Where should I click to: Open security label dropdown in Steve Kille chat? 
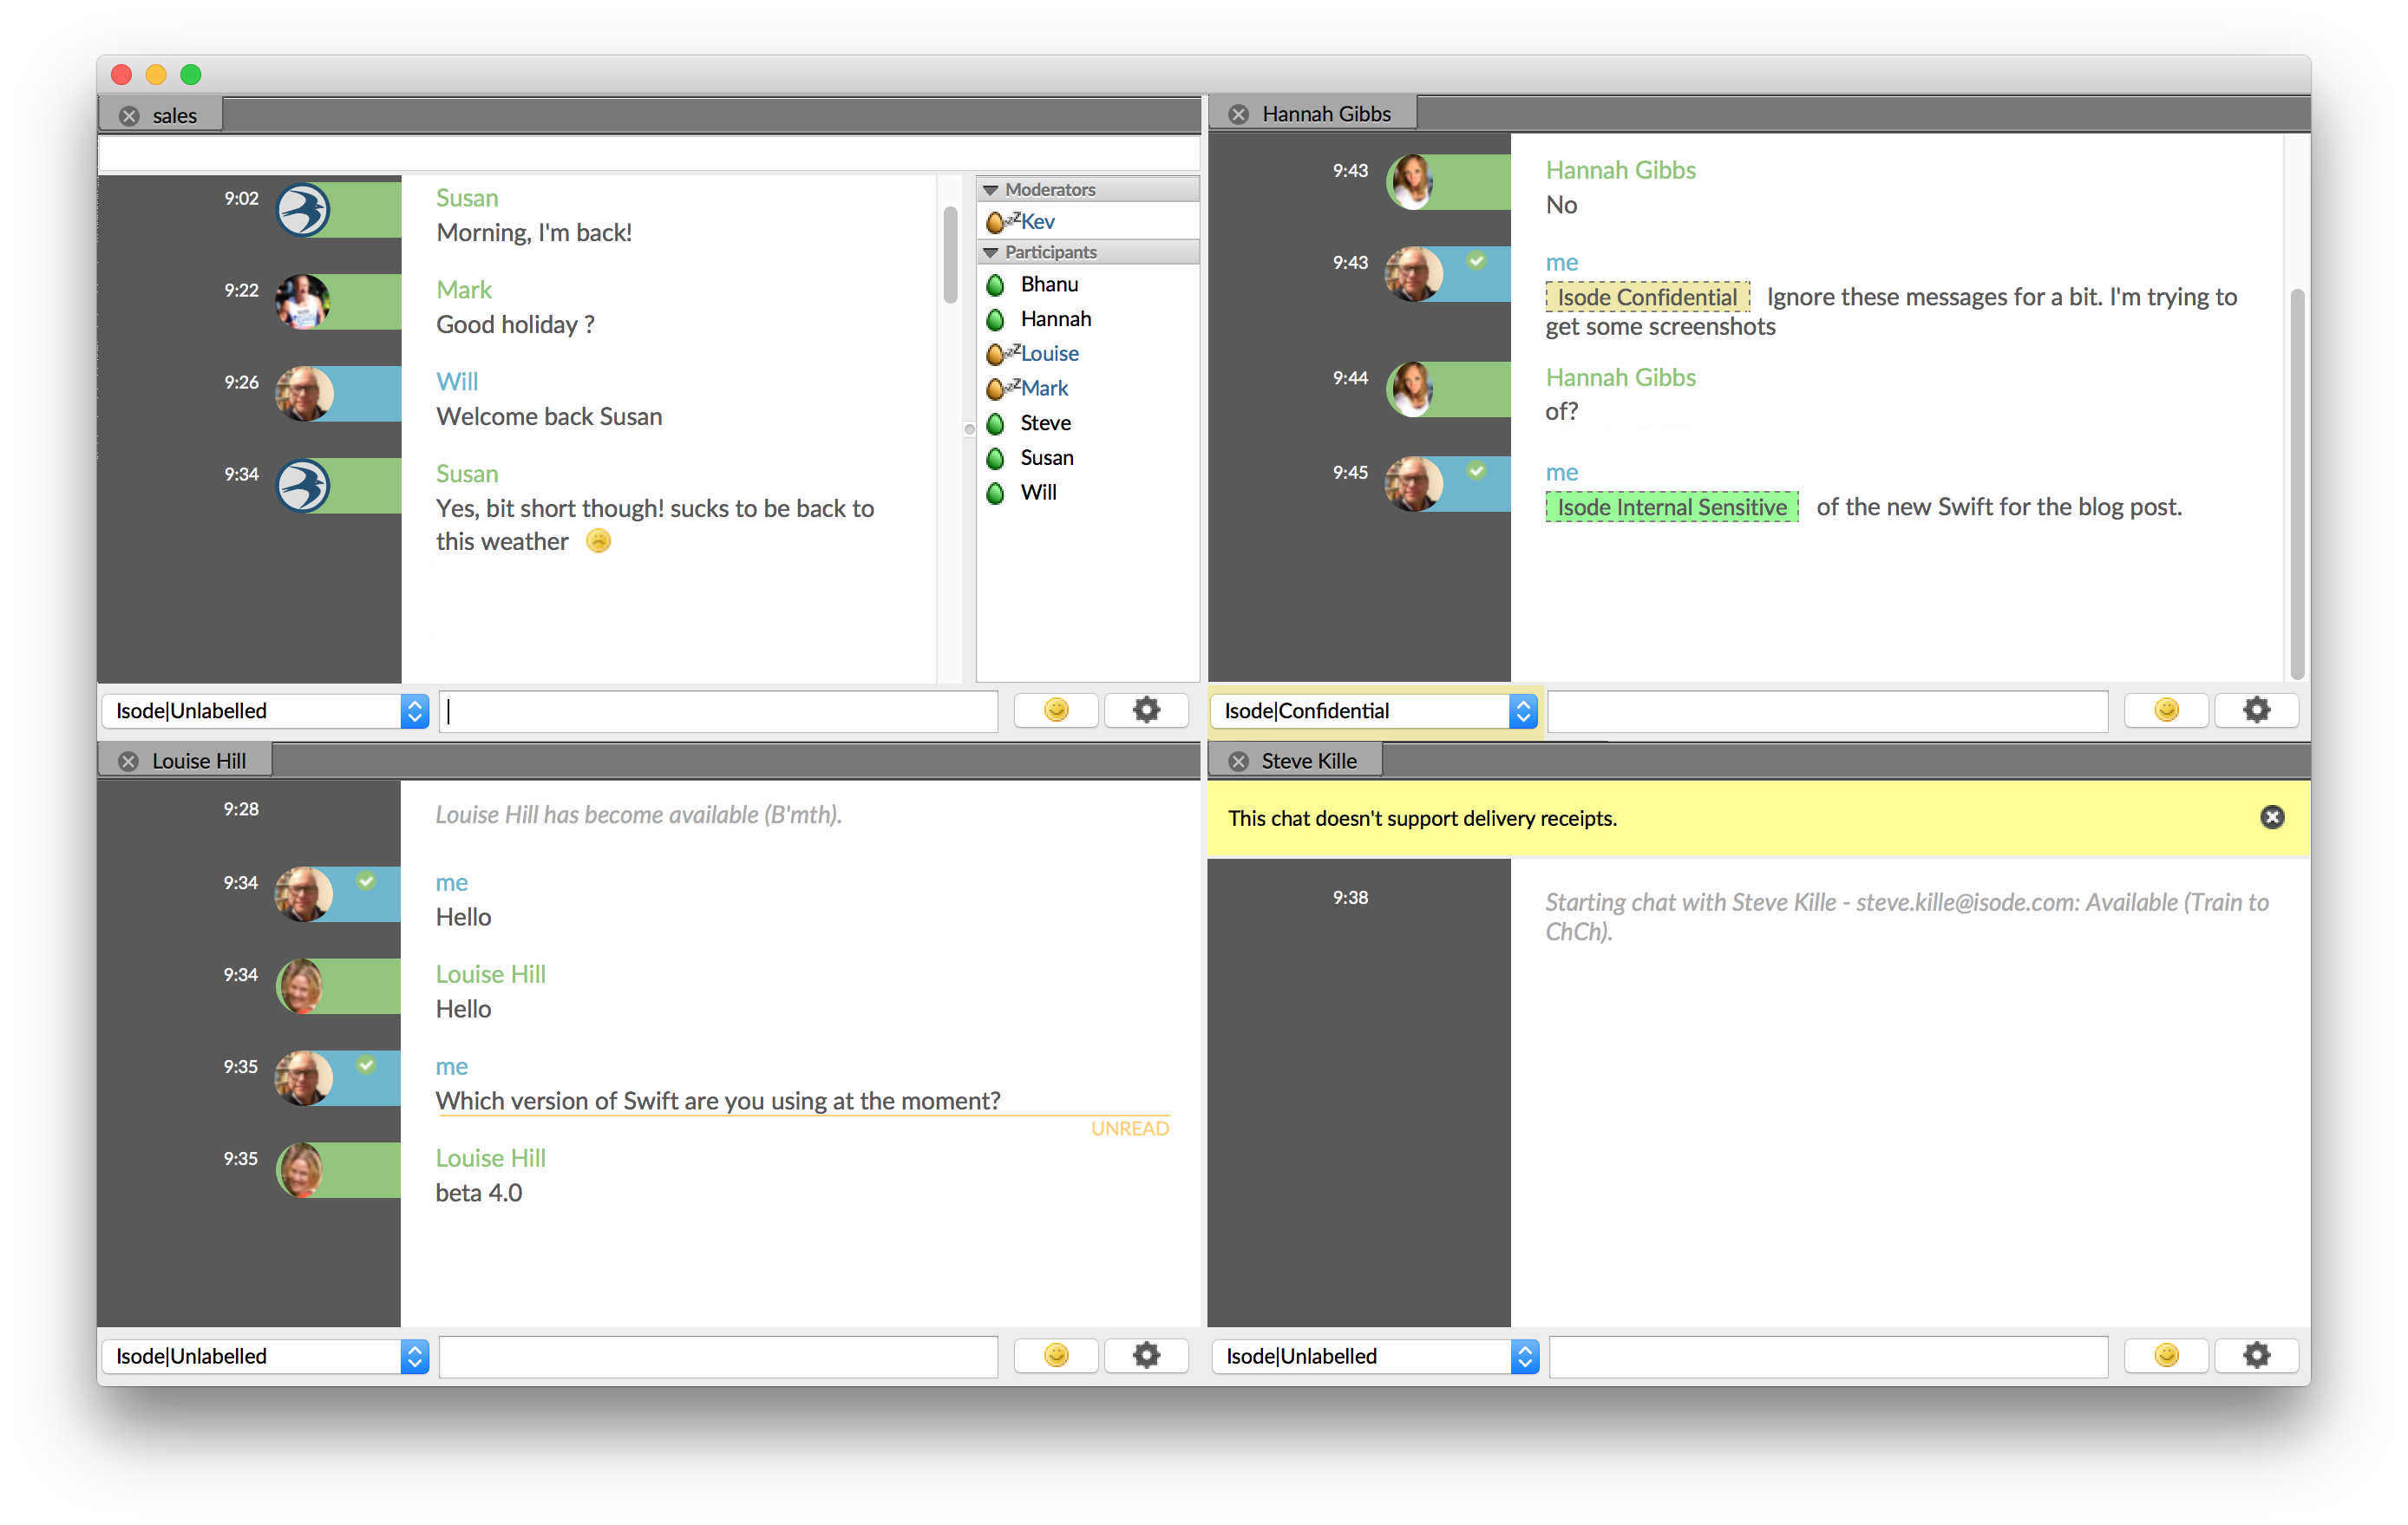point(1375,1356)
